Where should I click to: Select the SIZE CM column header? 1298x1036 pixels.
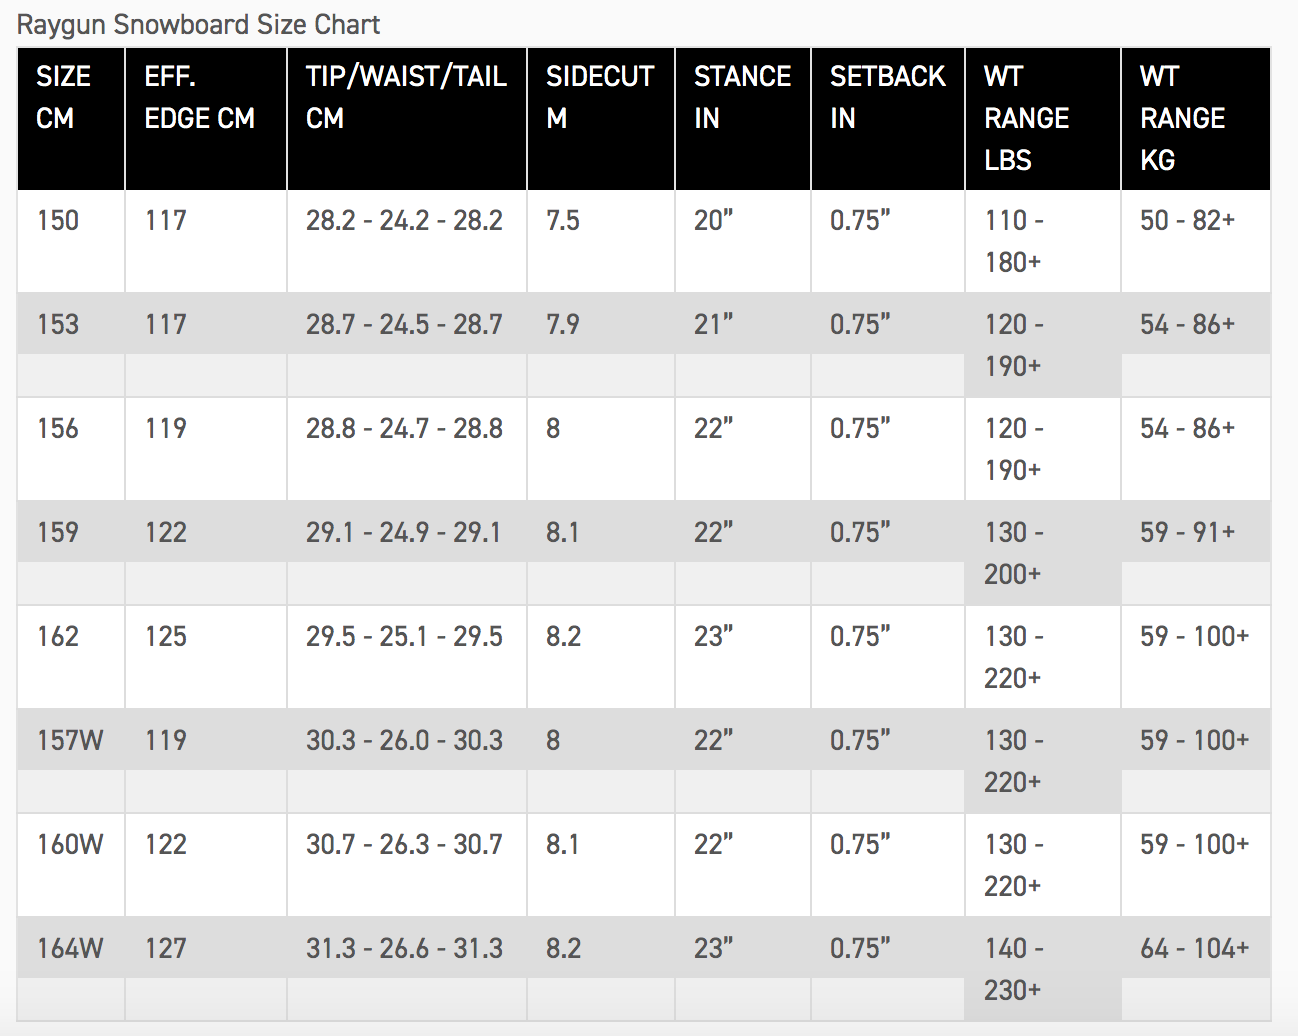tap(63, 97)
